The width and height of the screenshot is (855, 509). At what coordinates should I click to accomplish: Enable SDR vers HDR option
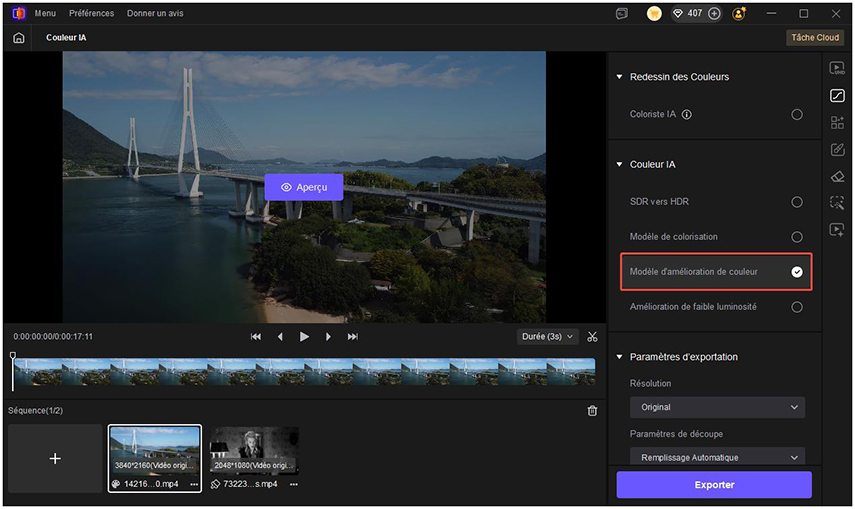(796, 202)
